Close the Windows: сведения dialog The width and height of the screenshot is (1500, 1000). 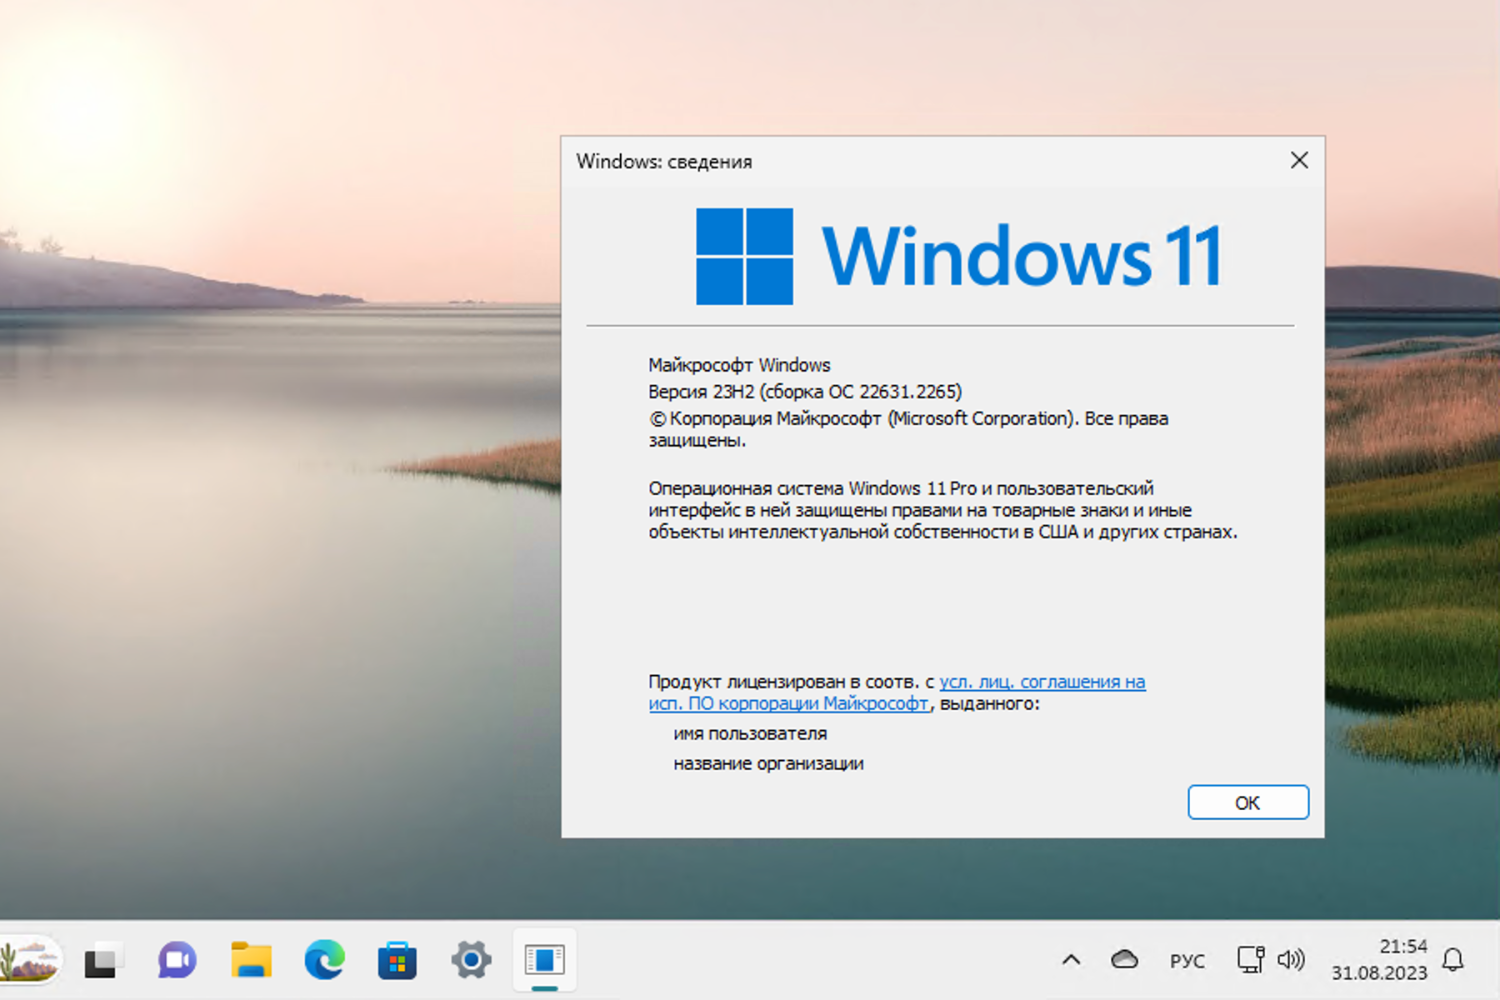coord(1298,160)
